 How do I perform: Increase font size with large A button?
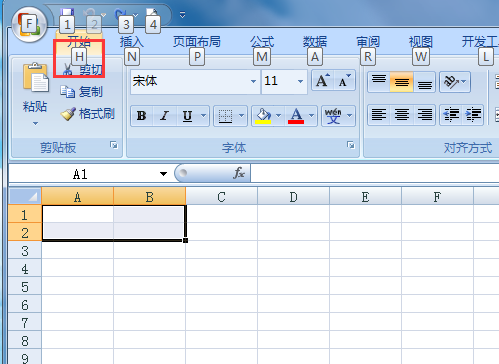(x=322, y=80)
